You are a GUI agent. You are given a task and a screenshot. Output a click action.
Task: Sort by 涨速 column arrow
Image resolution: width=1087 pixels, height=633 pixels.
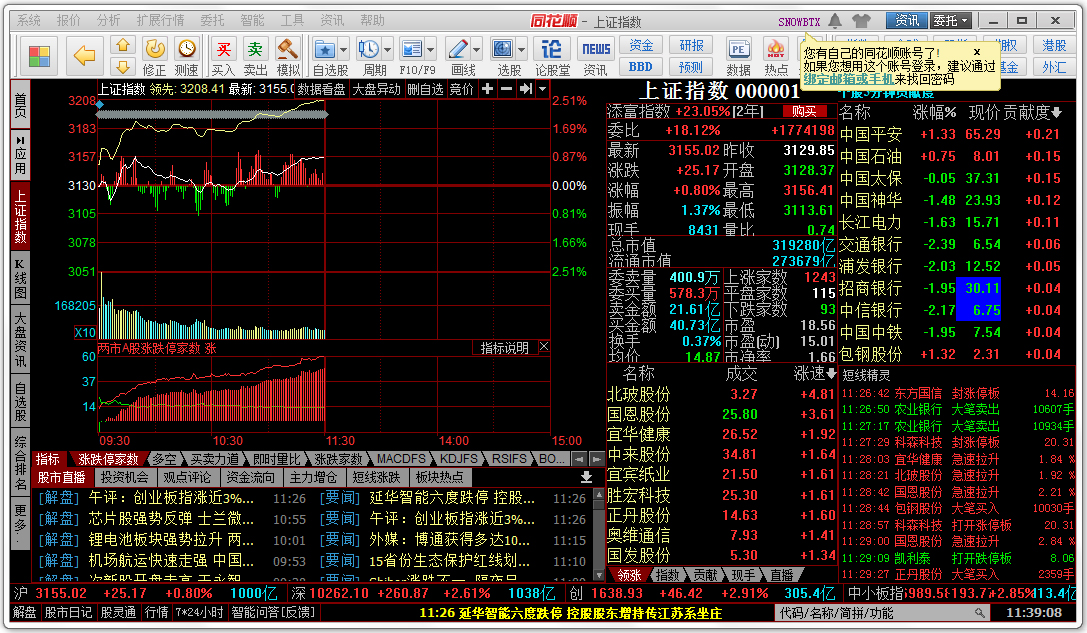pyautogui.click(x=831, y=374)
